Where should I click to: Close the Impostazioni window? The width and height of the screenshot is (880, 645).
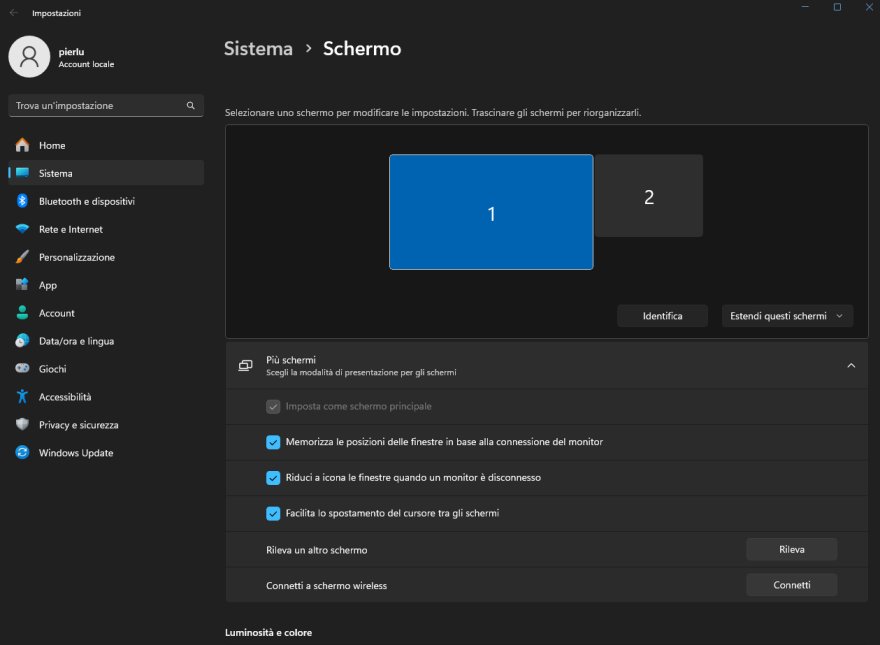click(x=869, y=7)
